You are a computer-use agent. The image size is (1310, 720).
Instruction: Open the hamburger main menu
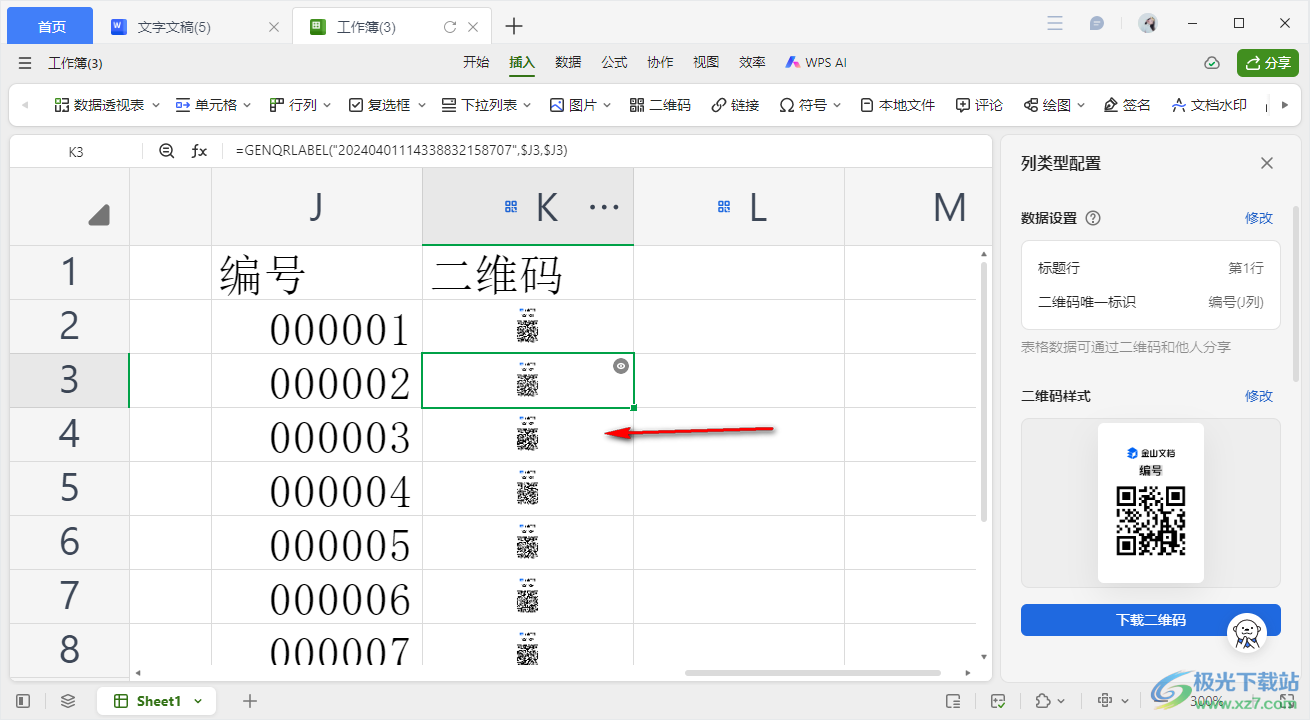tap(25, 63)
